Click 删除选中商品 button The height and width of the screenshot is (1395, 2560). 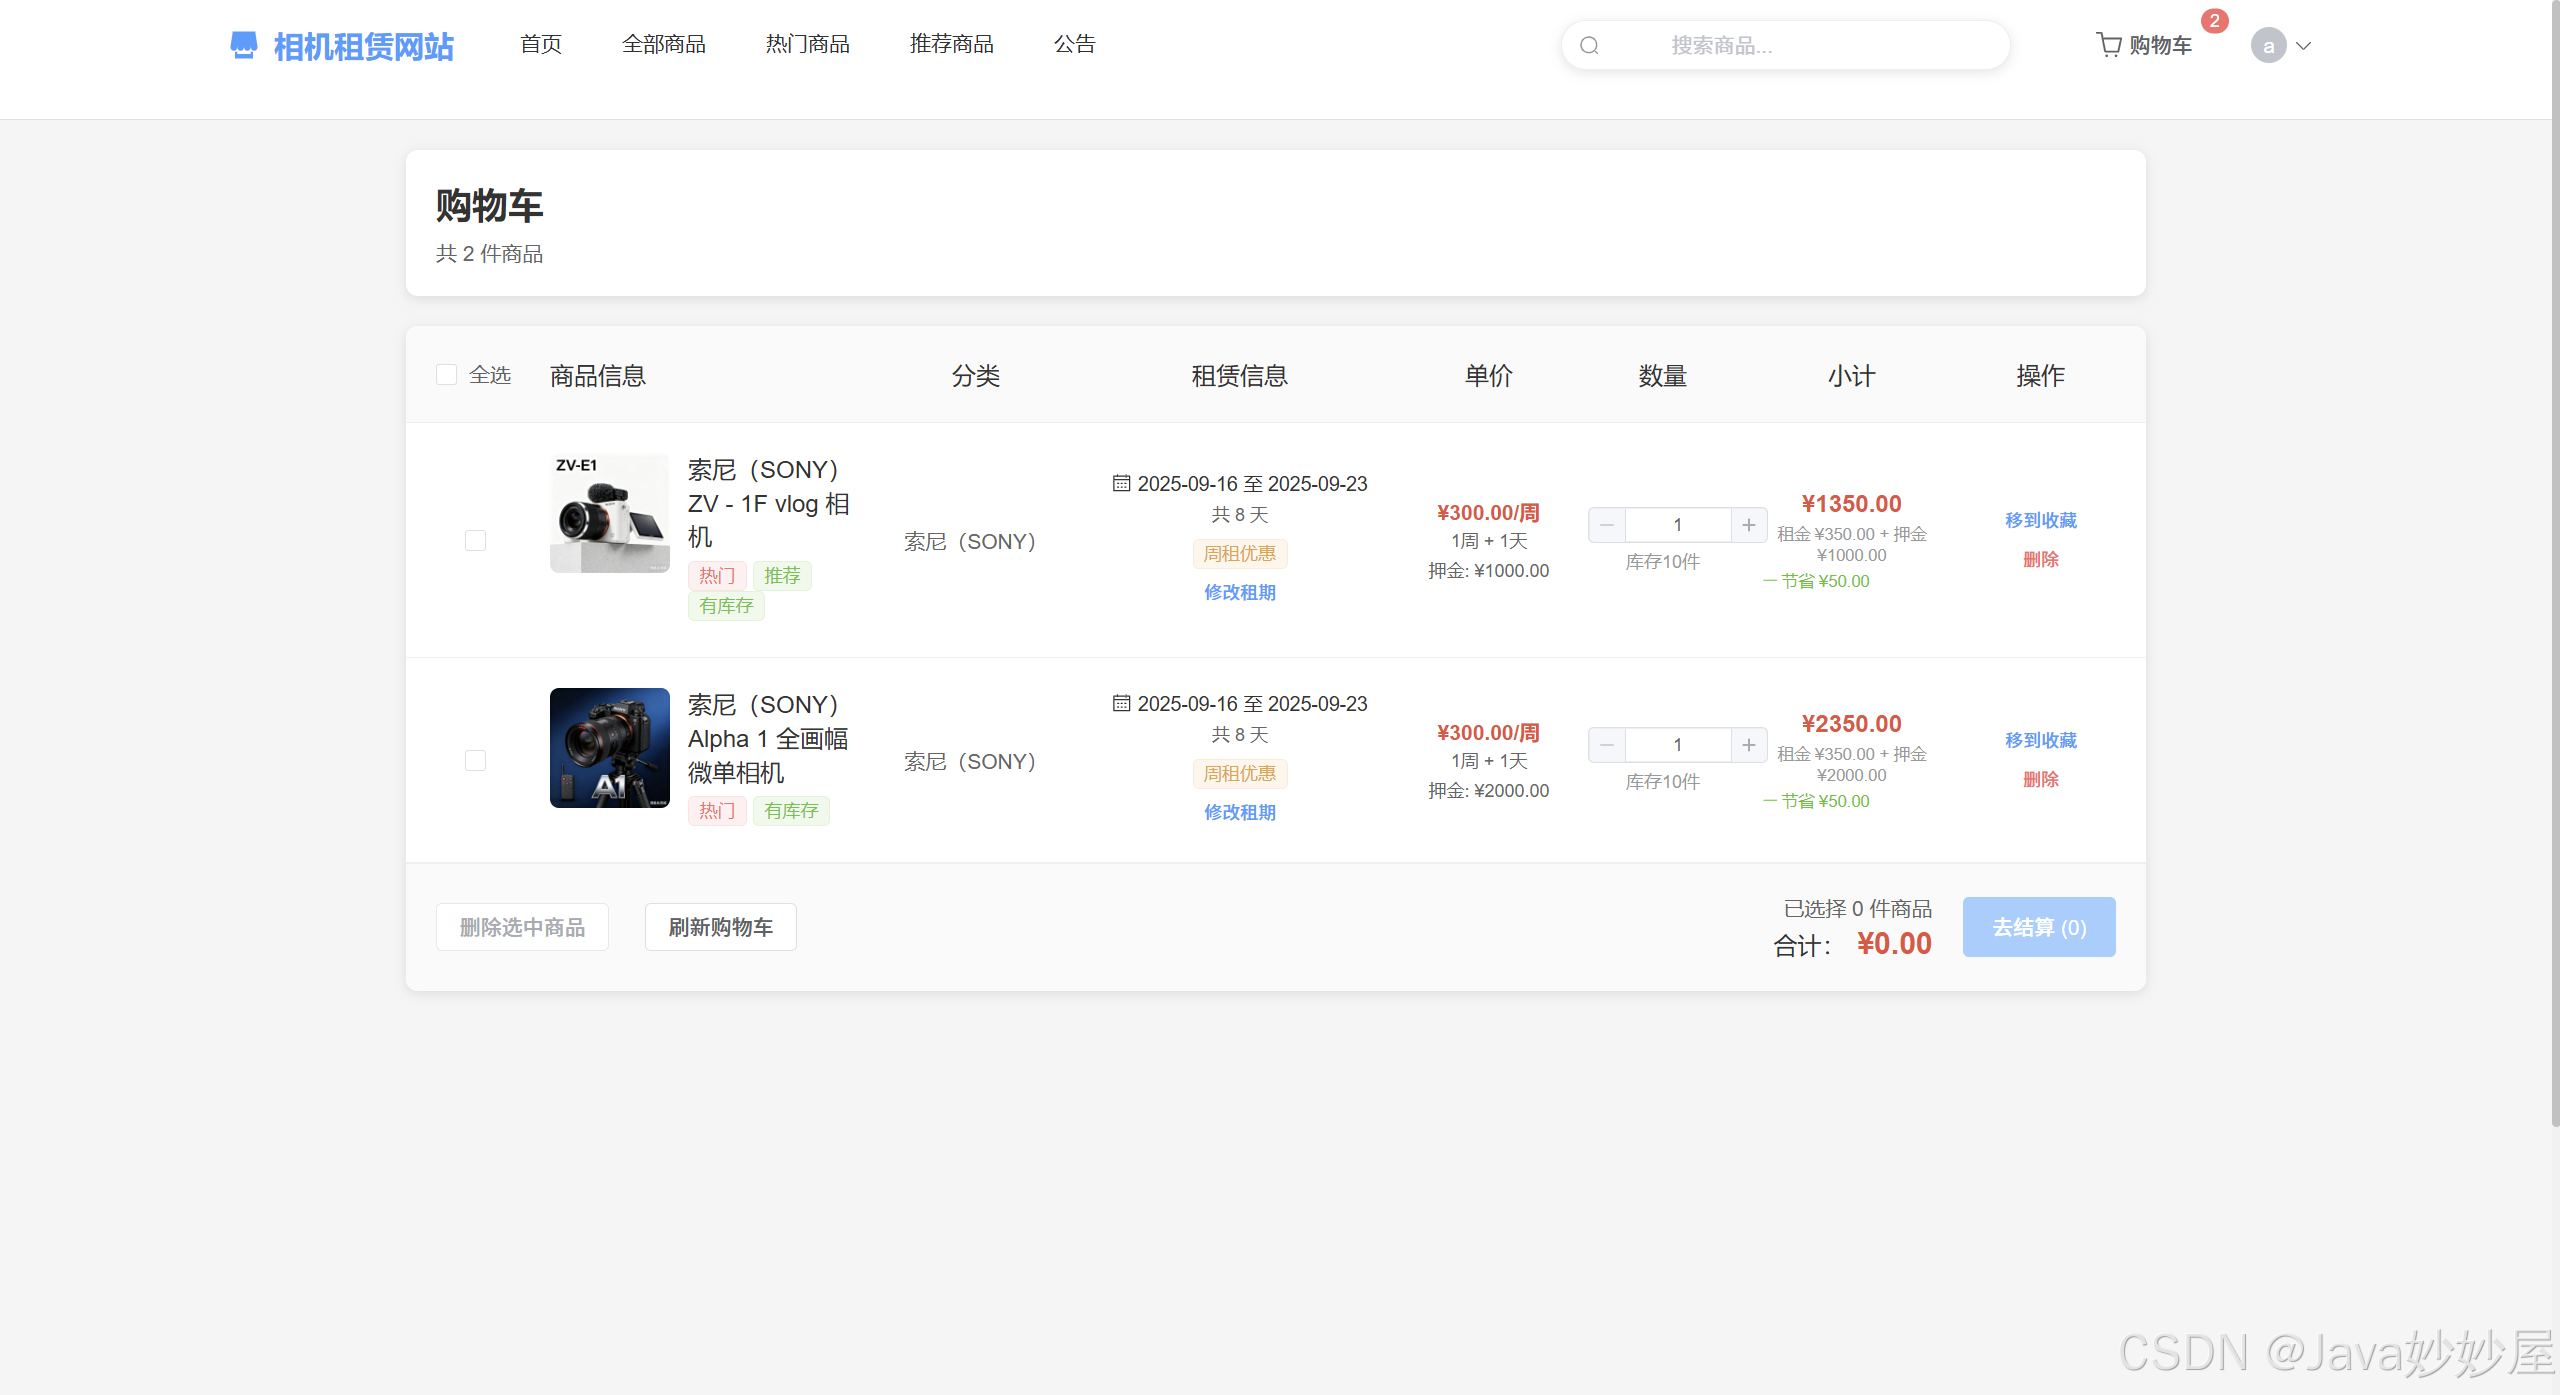pos(522,927)
